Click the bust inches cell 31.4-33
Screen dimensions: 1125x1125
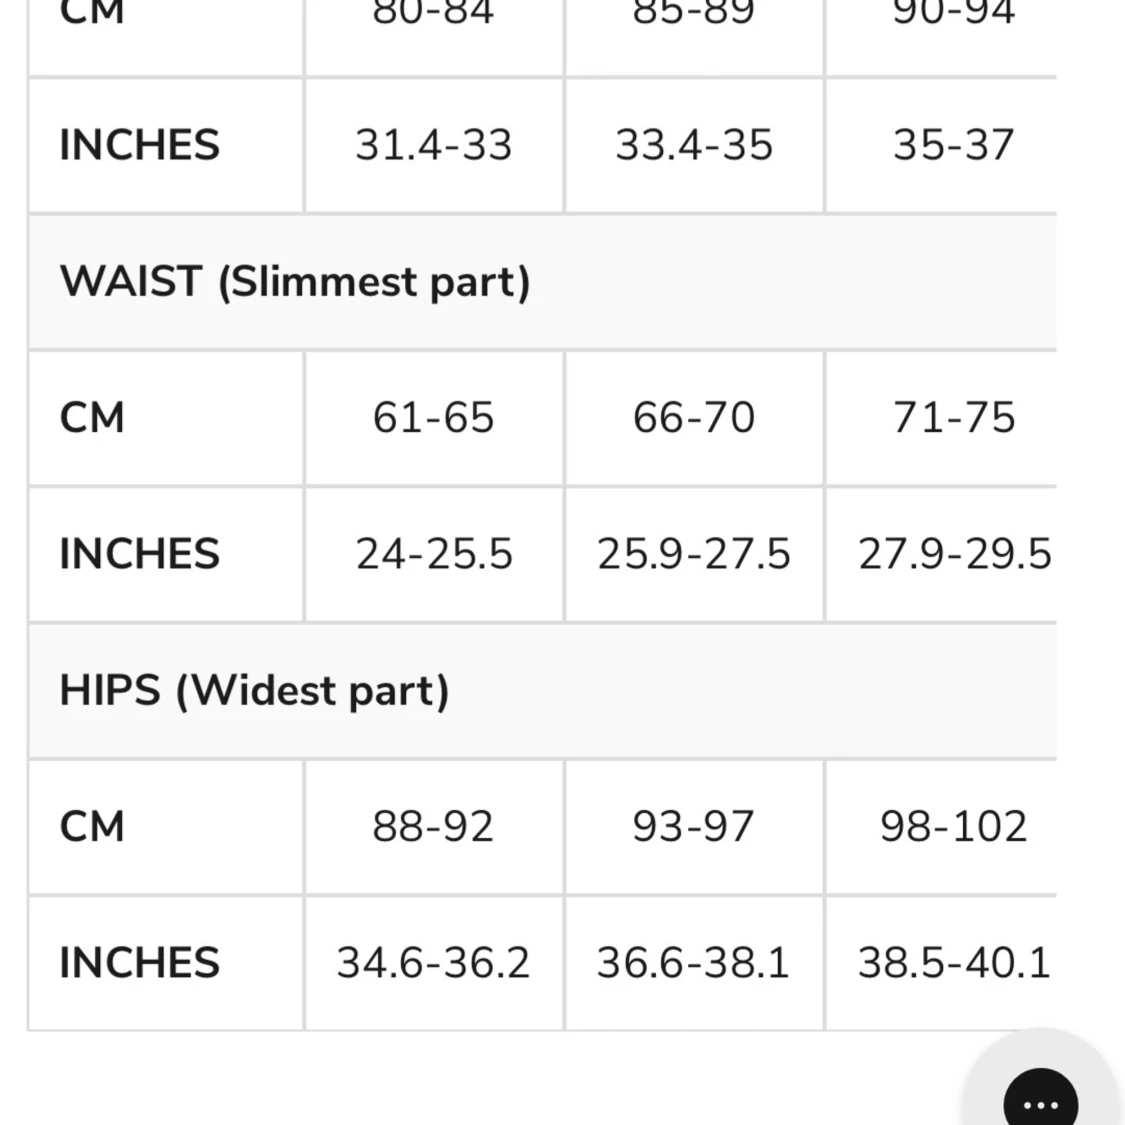[x=434, y=145]
